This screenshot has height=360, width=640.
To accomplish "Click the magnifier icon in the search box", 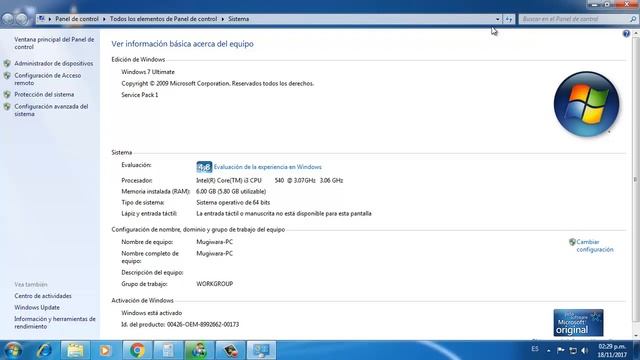I will pyautogui.click(x=633, y=19).
